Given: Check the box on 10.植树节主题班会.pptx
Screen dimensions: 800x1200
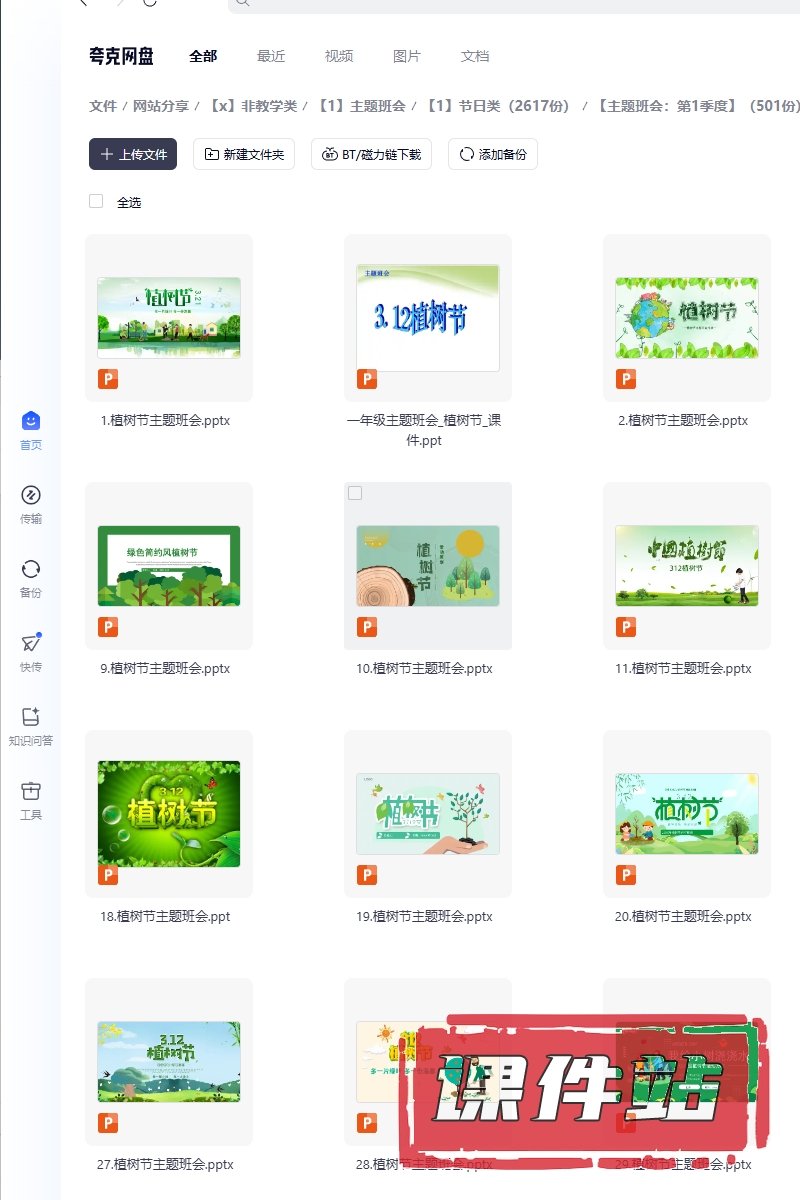Looking at the screenshot, I should click(355, 493).
